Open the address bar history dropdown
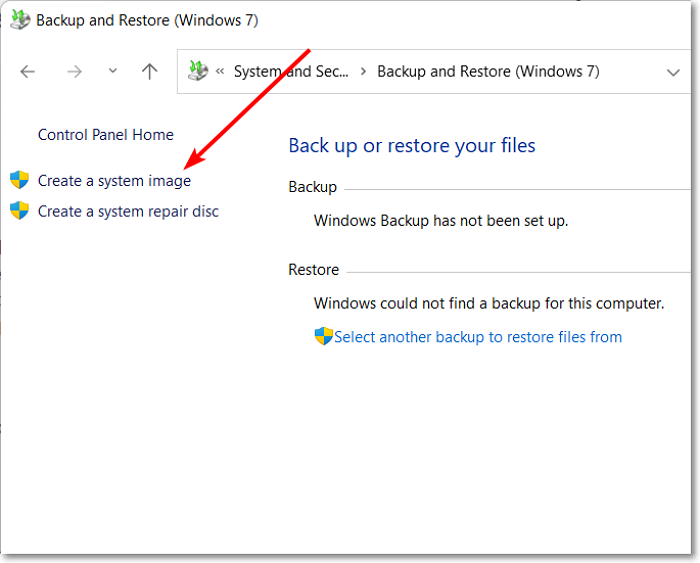The height and width of the screenshot is (563, 700). pos(673,72)
